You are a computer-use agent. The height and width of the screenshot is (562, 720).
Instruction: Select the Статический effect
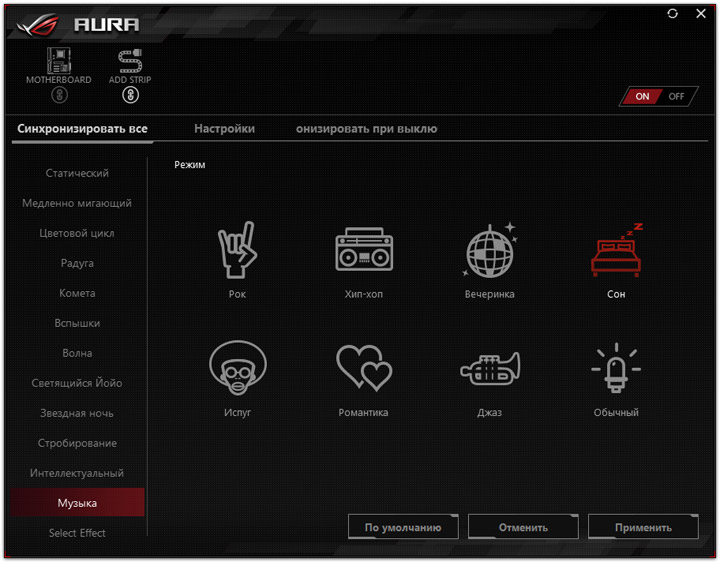tap(77, 173)
